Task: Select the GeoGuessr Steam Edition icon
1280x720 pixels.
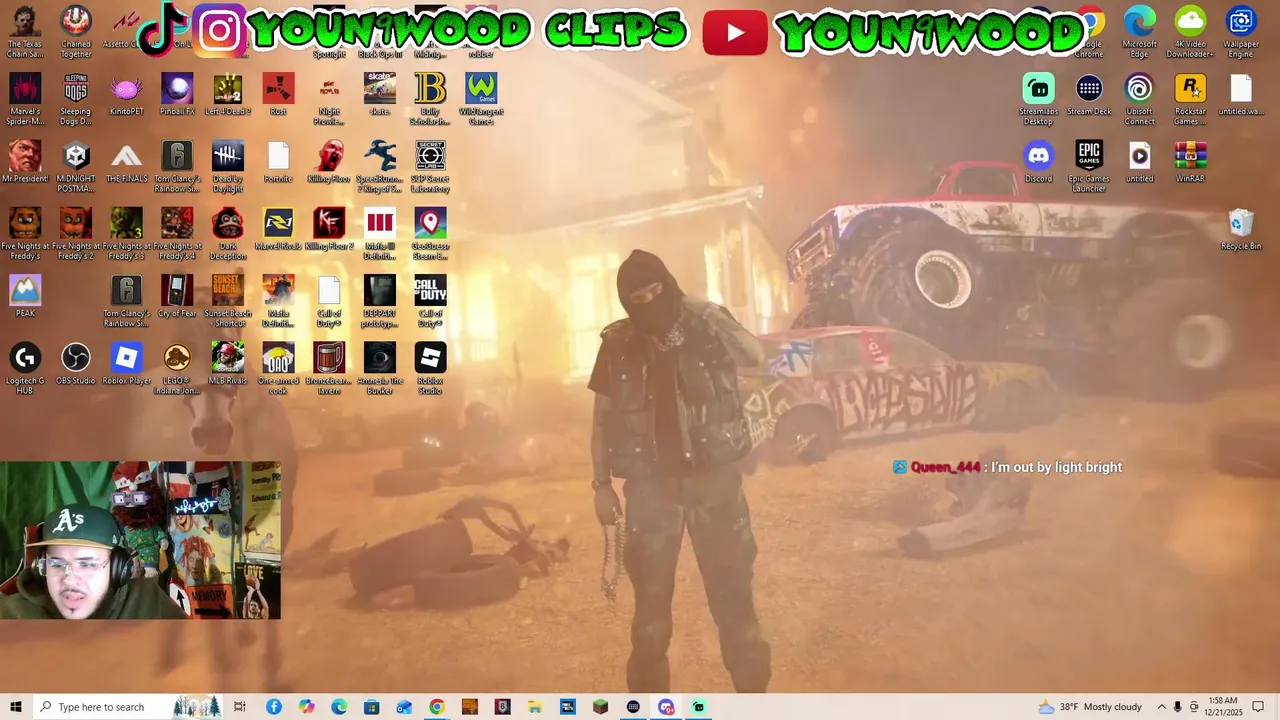Action: (x=430, y=233)
